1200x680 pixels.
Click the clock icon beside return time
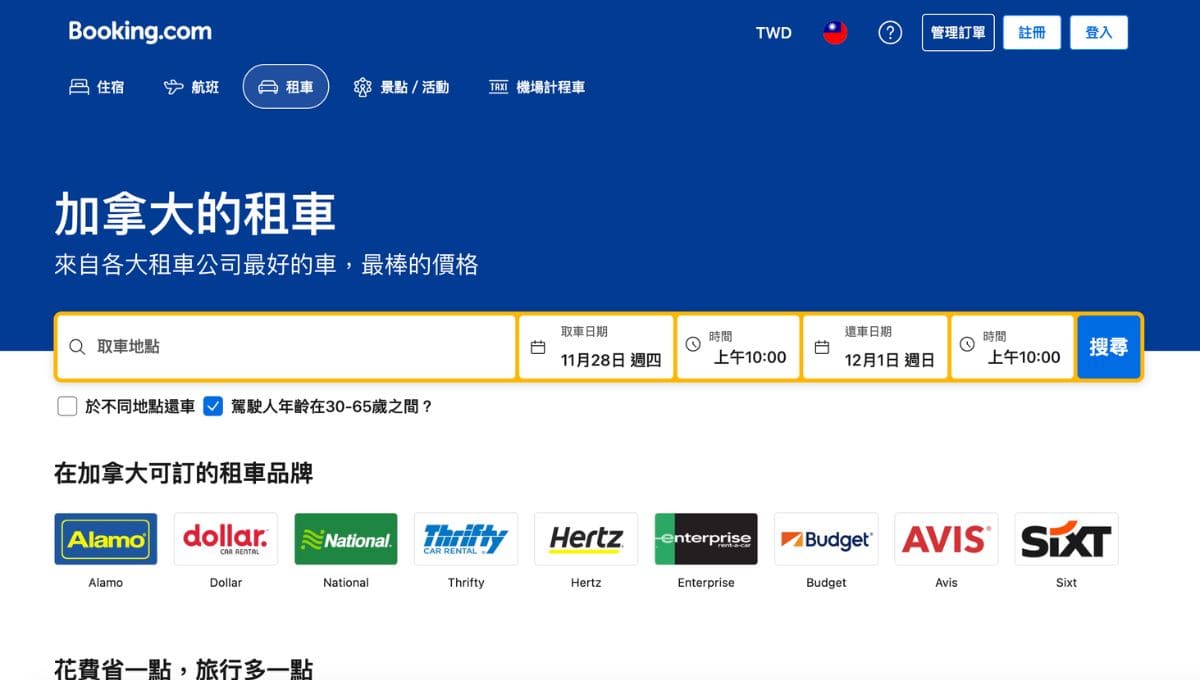pos(967,344)
